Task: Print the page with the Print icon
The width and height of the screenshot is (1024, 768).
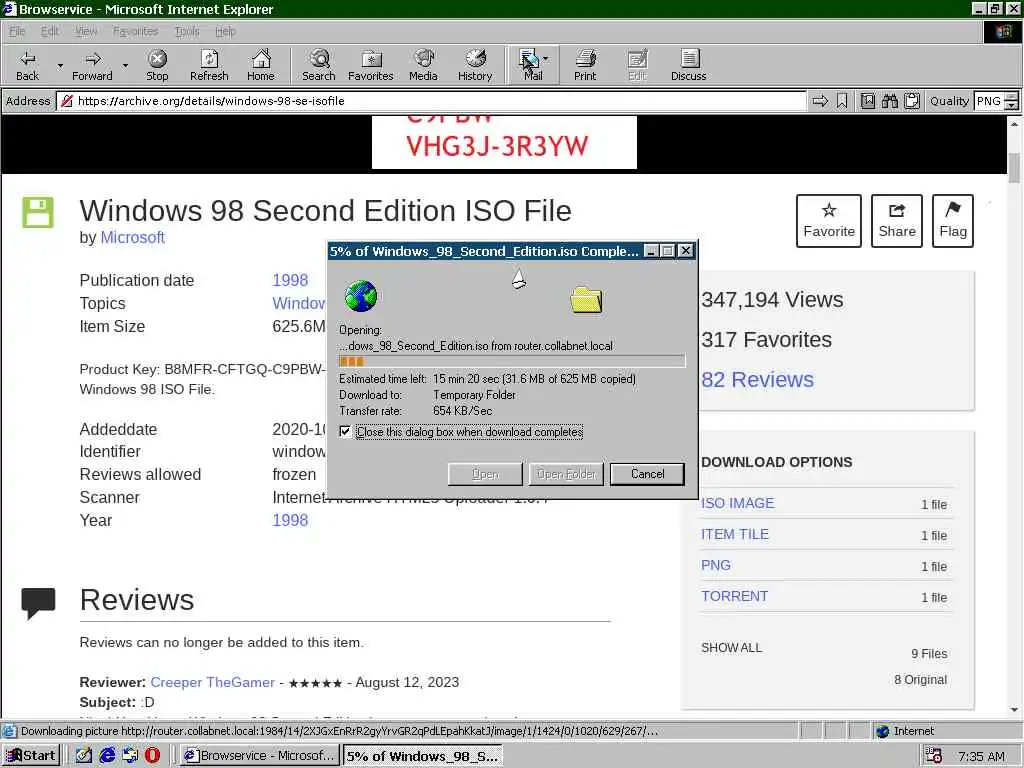Action: pos(585,65)
